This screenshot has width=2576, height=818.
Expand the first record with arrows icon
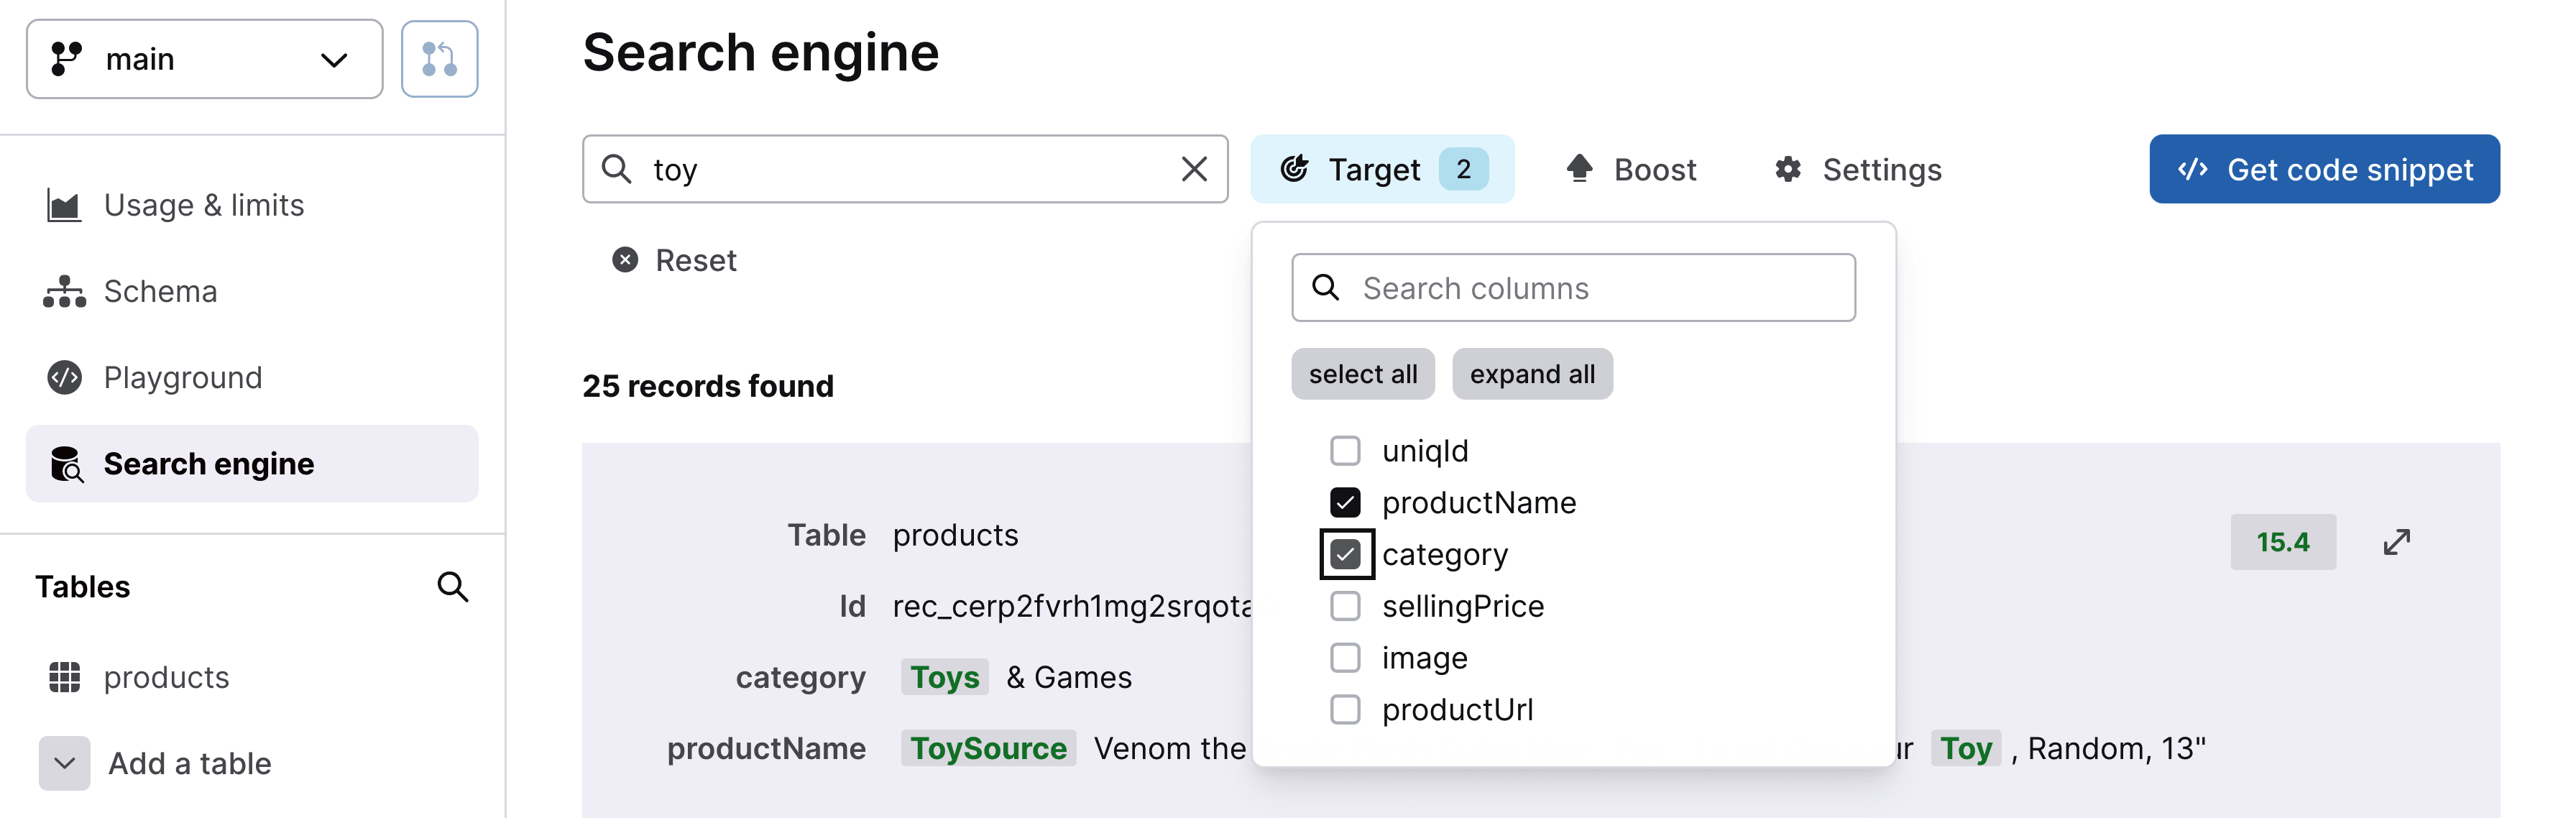point(2397,542)
